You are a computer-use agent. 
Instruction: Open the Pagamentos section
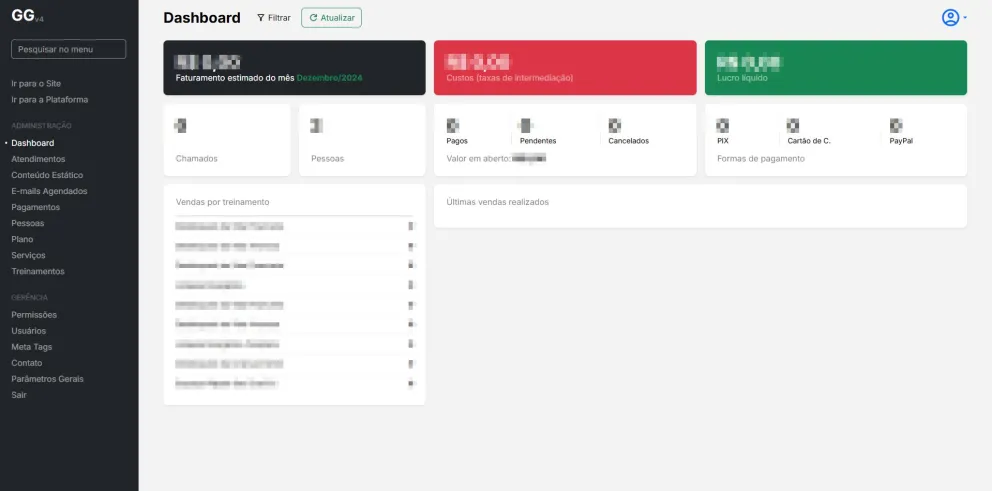35,207
